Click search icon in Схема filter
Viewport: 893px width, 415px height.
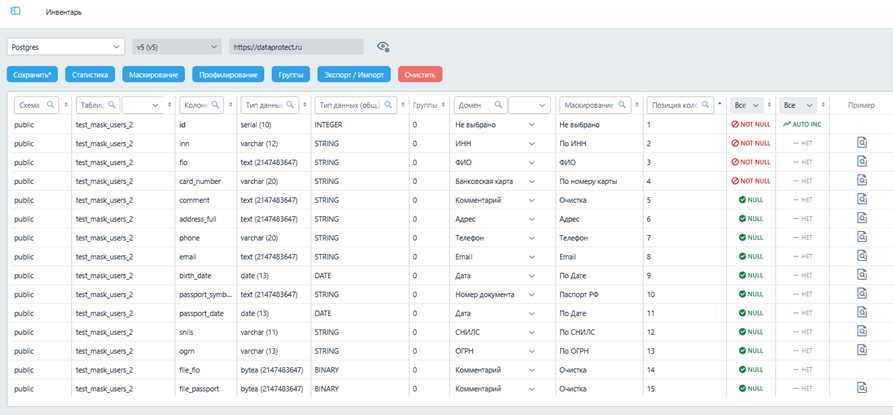click(x=51, y=105)
